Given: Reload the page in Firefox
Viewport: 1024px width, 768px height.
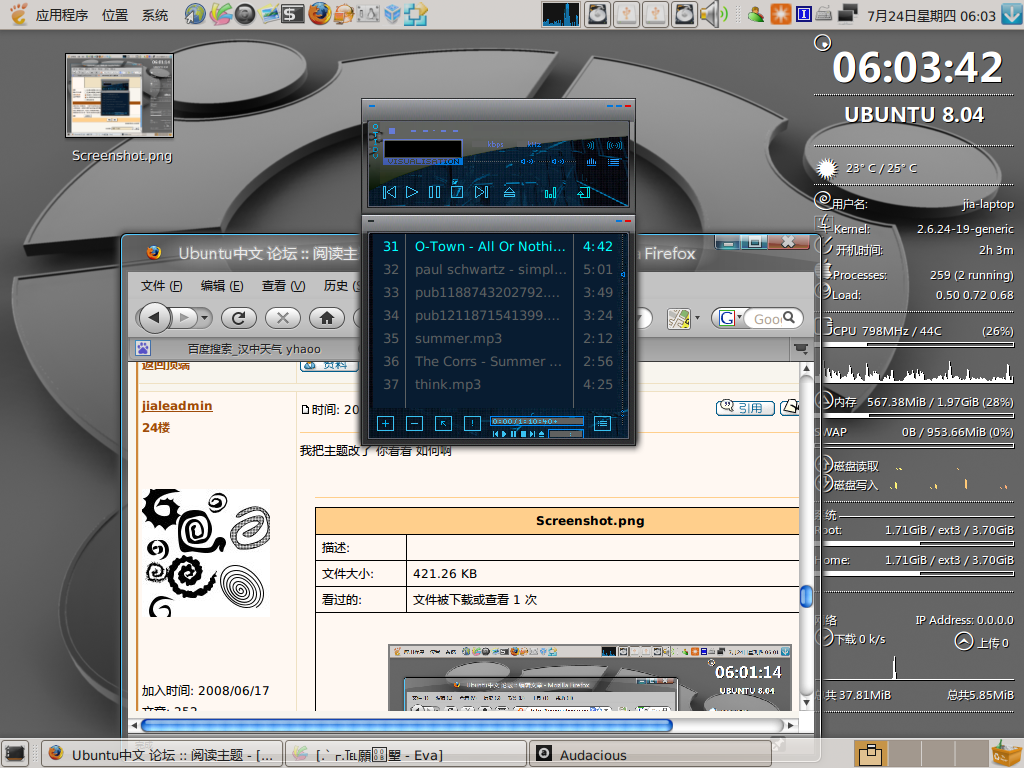Looking at the screenshot, I should click(238, 318).
